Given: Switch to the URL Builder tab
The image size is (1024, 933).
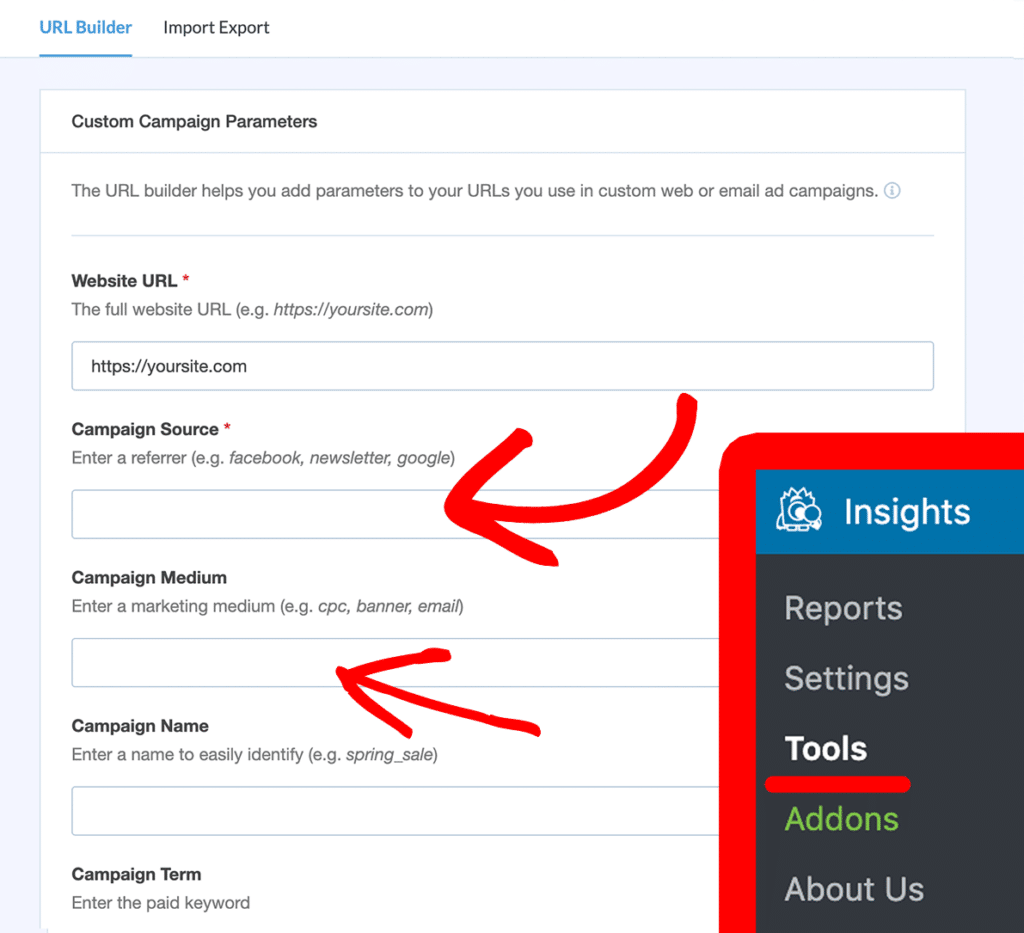Looking at the screenshot, I should click(85, 27).
